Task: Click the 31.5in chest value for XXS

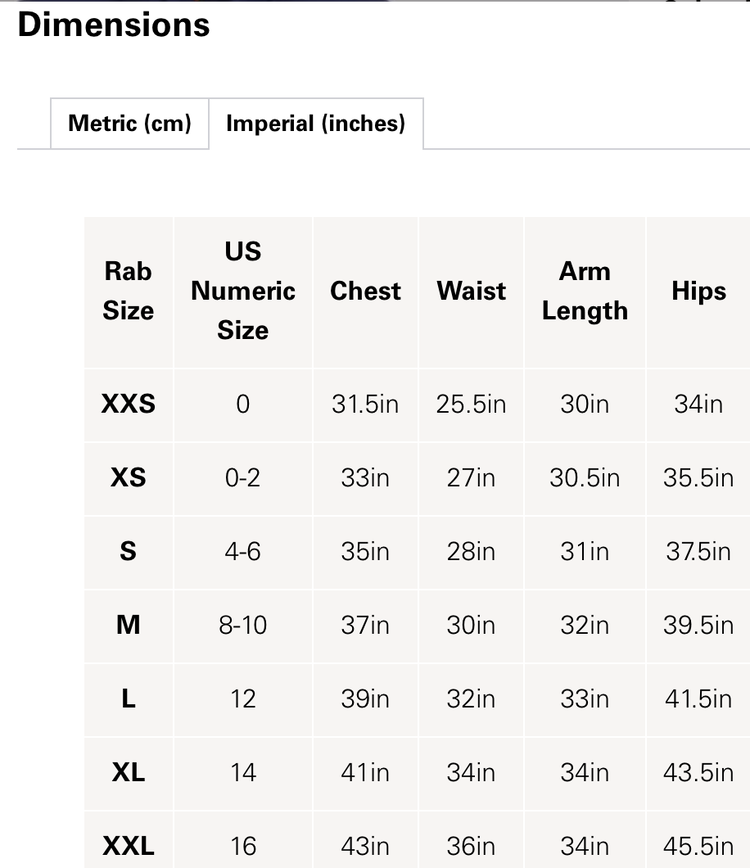Action: point(365,404)
